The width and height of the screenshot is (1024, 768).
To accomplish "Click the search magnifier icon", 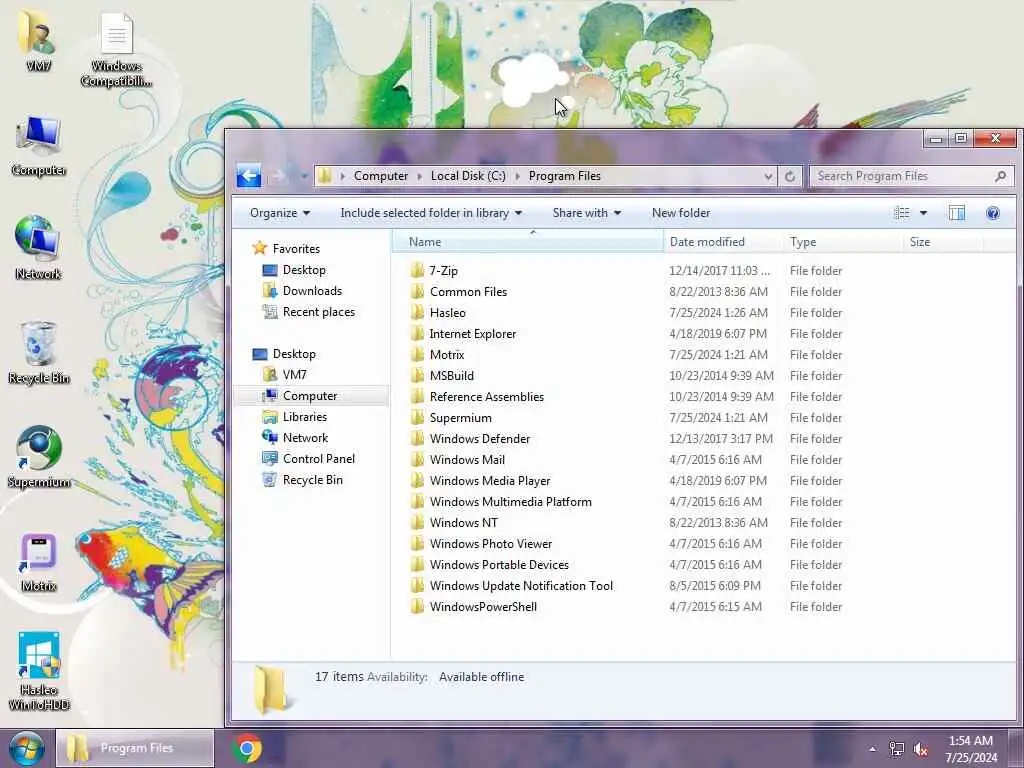I will (1000, 176).
